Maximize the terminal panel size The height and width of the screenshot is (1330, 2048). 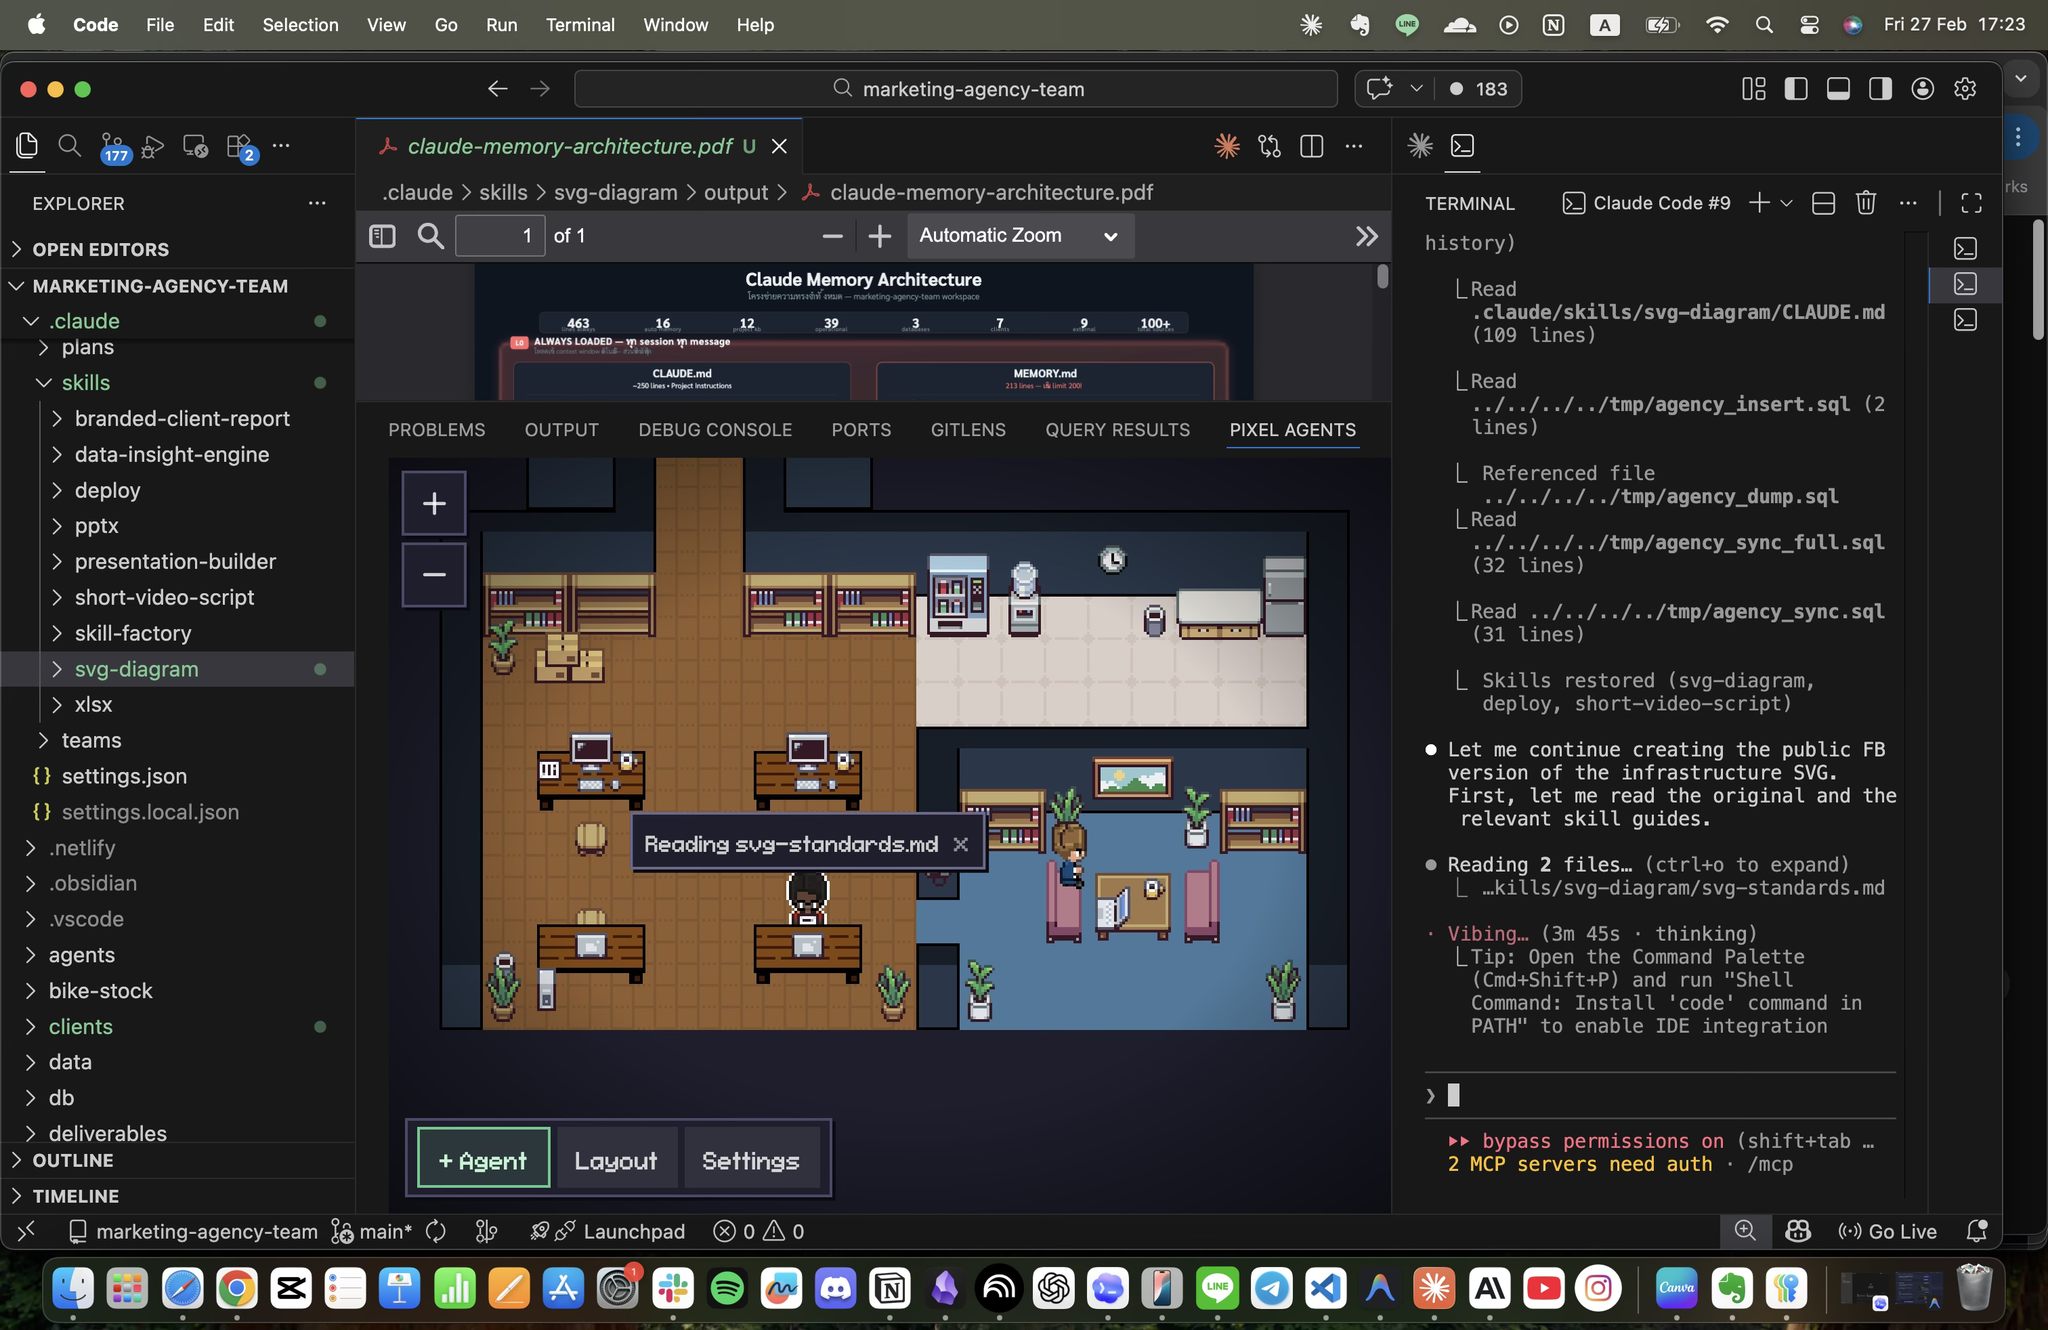1971,203
